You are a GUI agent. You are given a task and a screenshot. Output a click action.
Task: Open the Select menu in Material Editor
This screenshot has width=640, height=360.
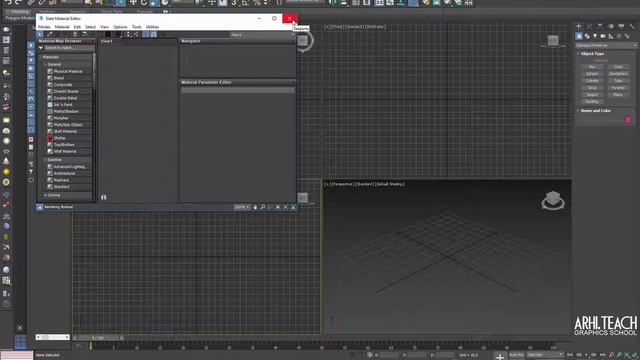(90, 27)
